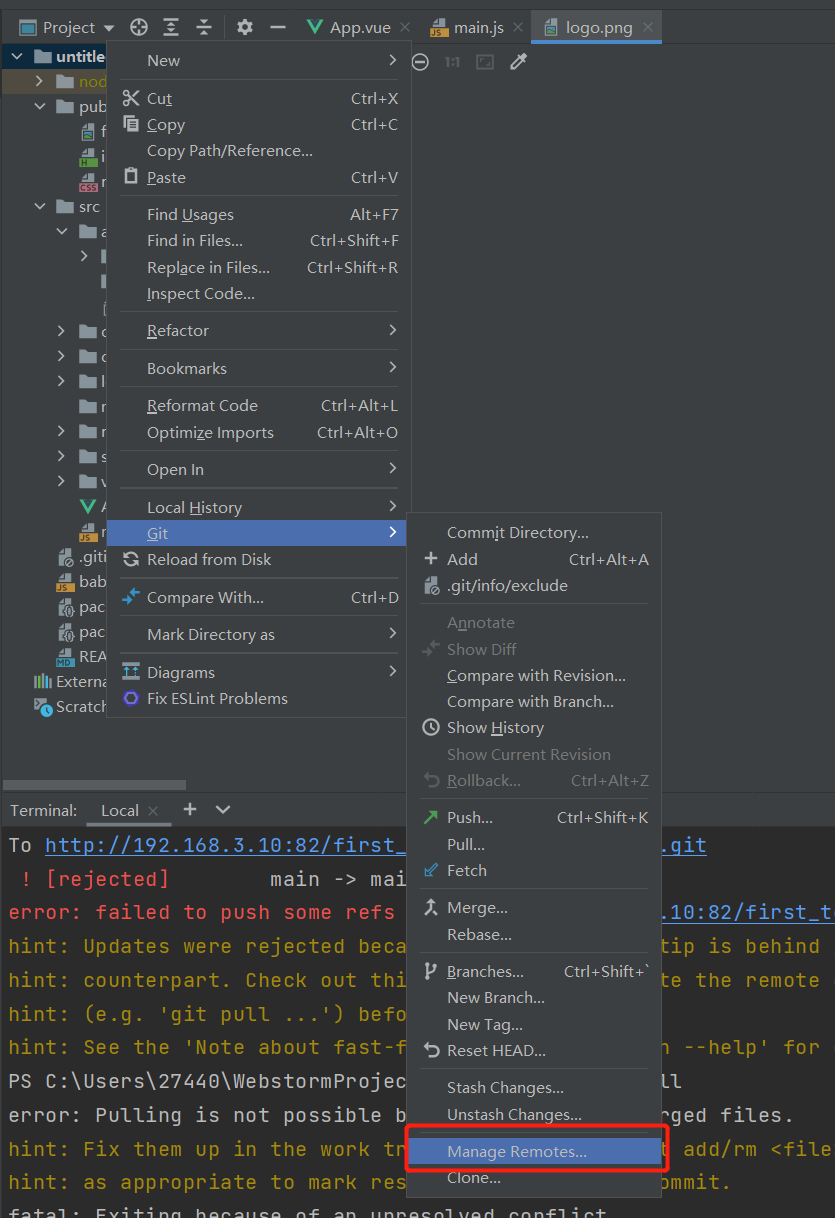
Task: Select Compare with Branch...
Action: click(x=534, y=701)
